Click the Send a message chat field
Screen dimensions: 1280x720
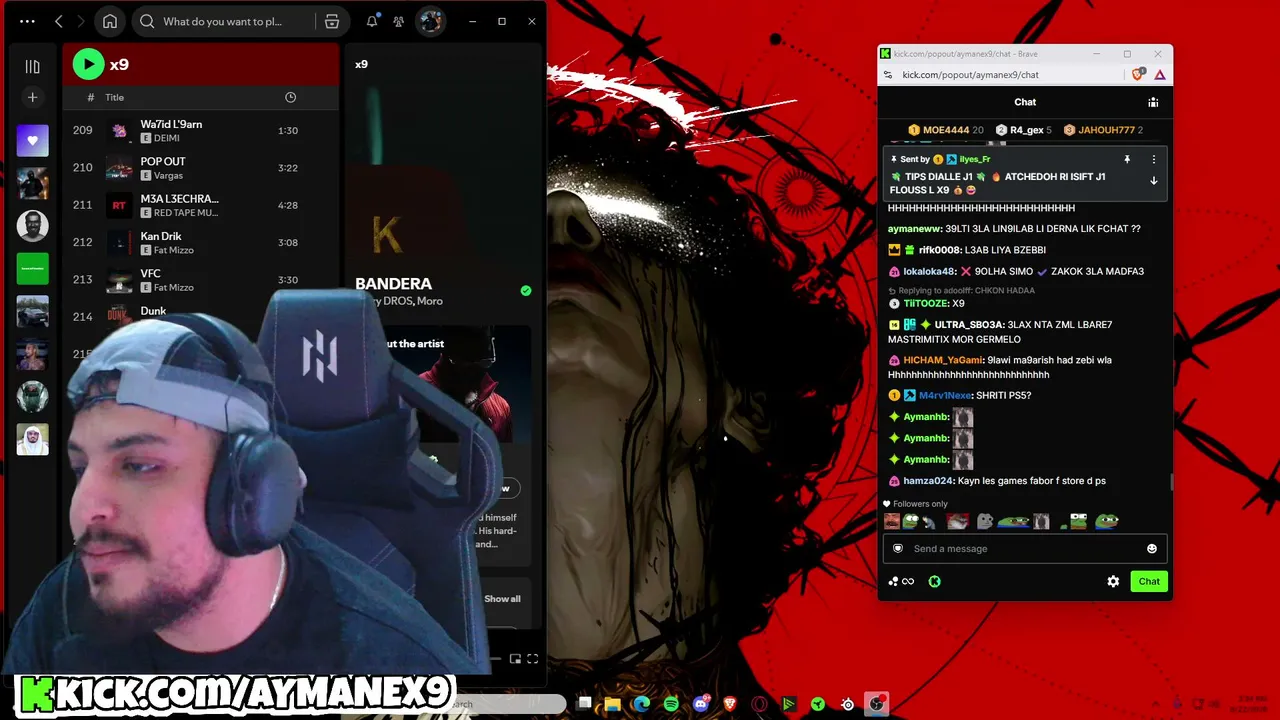[1024, 548]
